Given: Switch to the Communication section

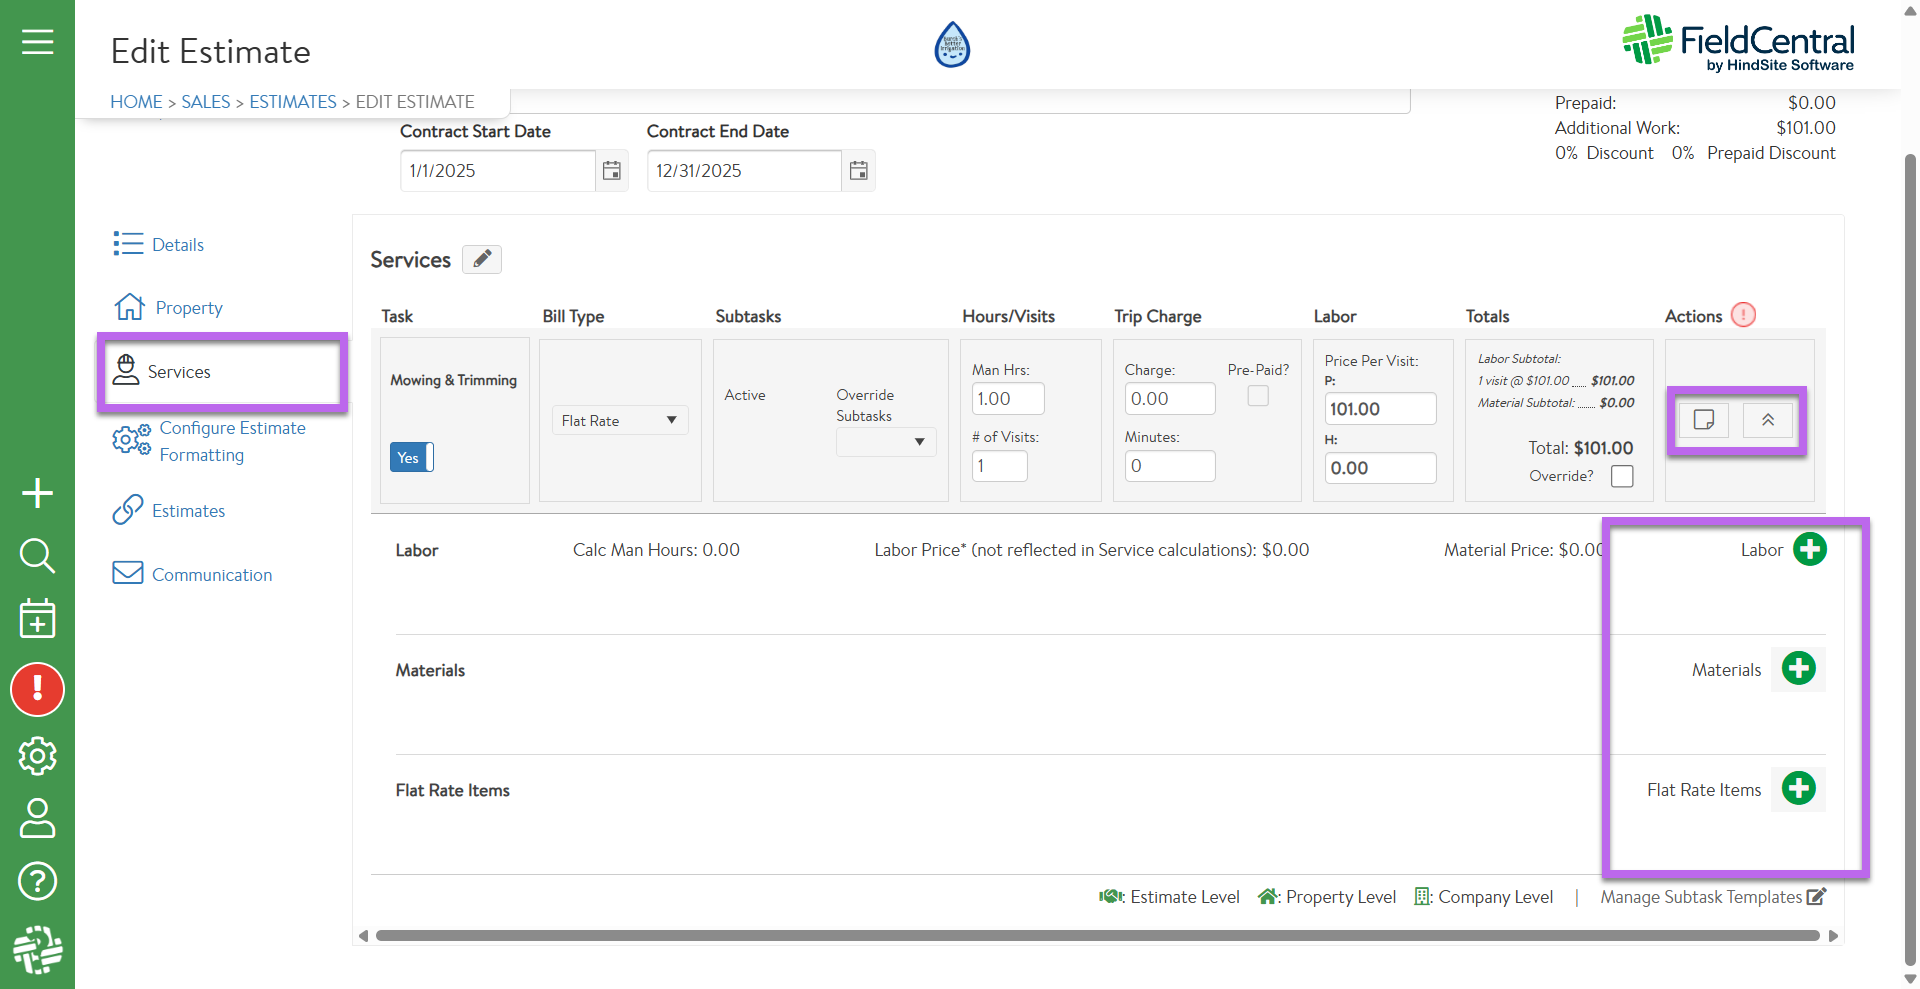Looking at the screenshot, I should coord(212,575).
